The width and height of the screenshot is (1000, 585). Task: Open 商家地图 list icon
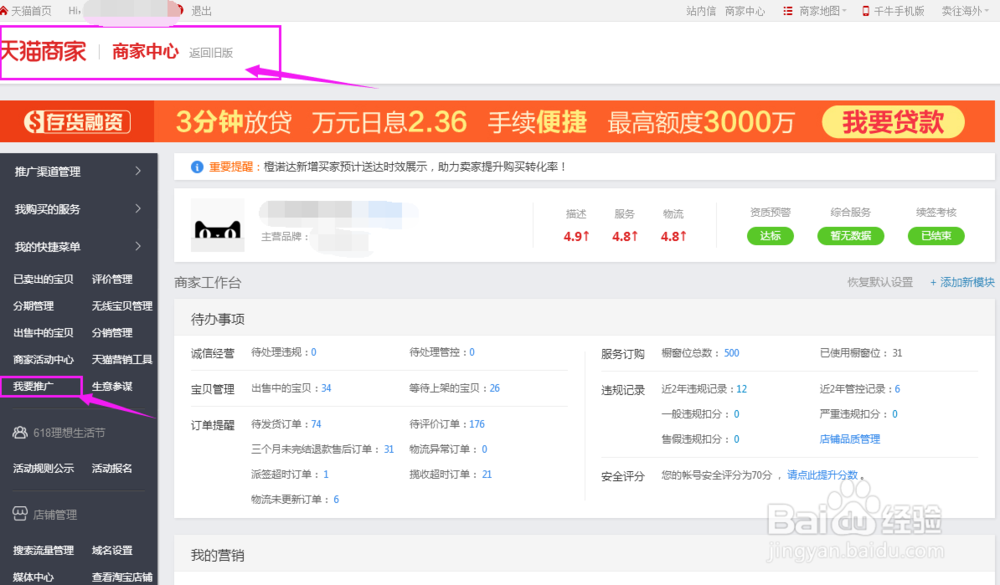pos(788,11)
